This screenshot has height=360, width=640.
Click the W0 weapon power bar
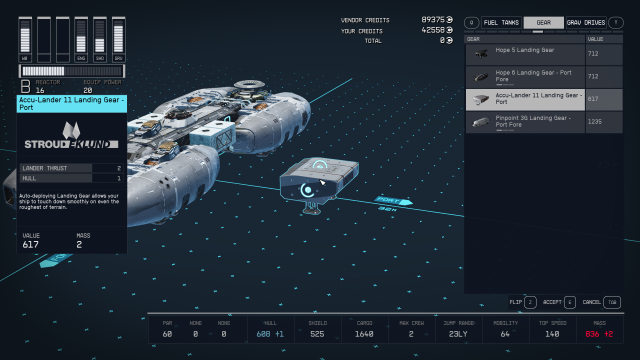25,39
